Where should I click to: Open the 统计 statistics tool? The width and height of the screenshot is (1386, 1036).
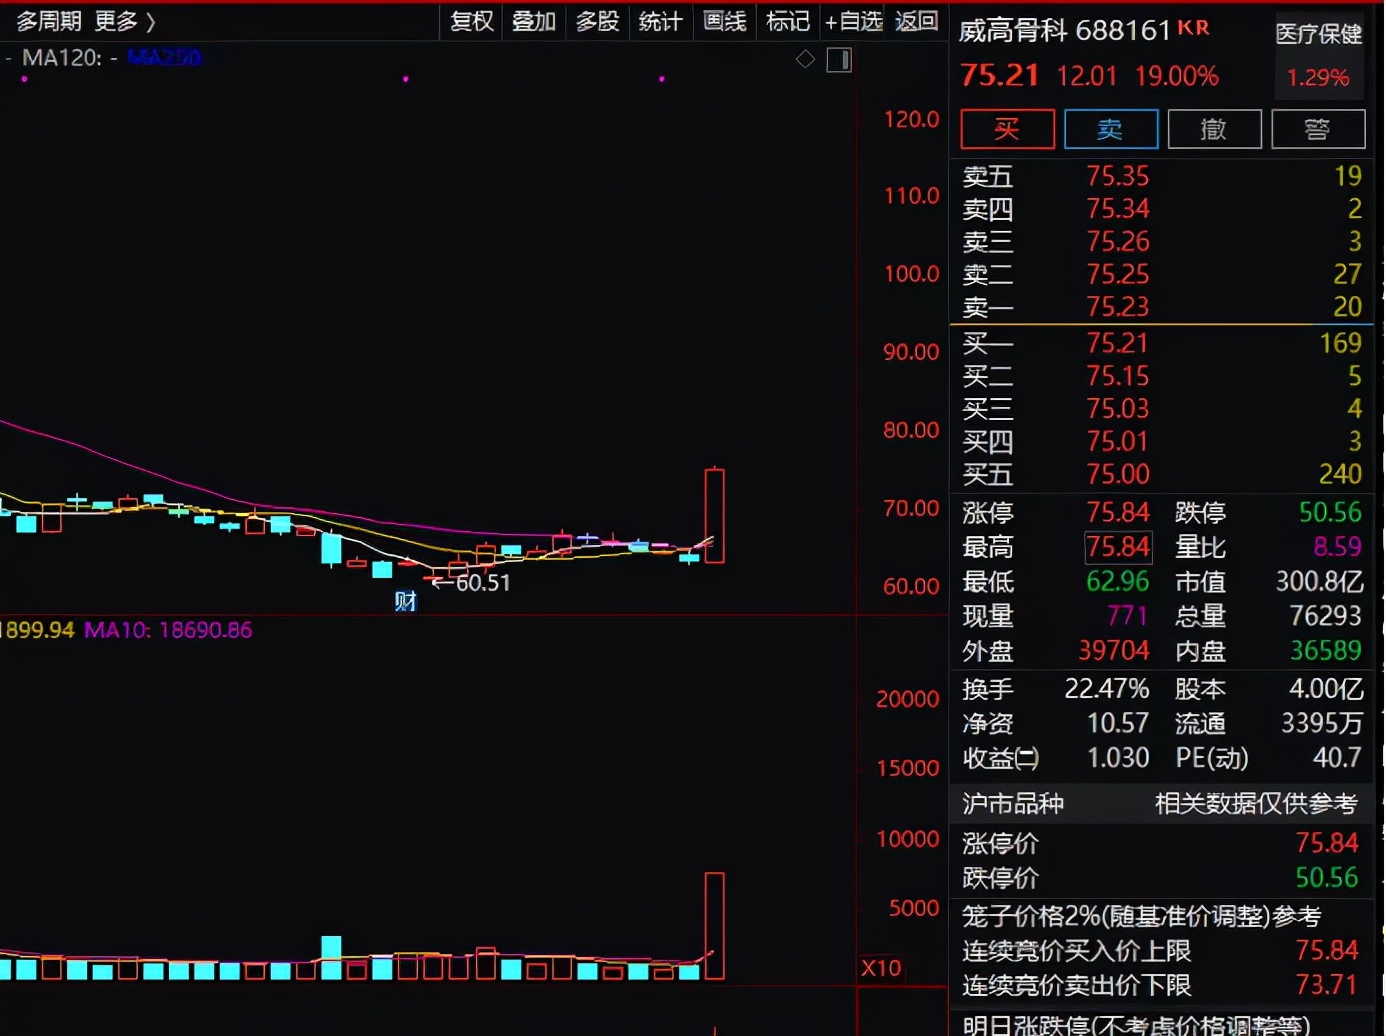click(x=660, y=21)
